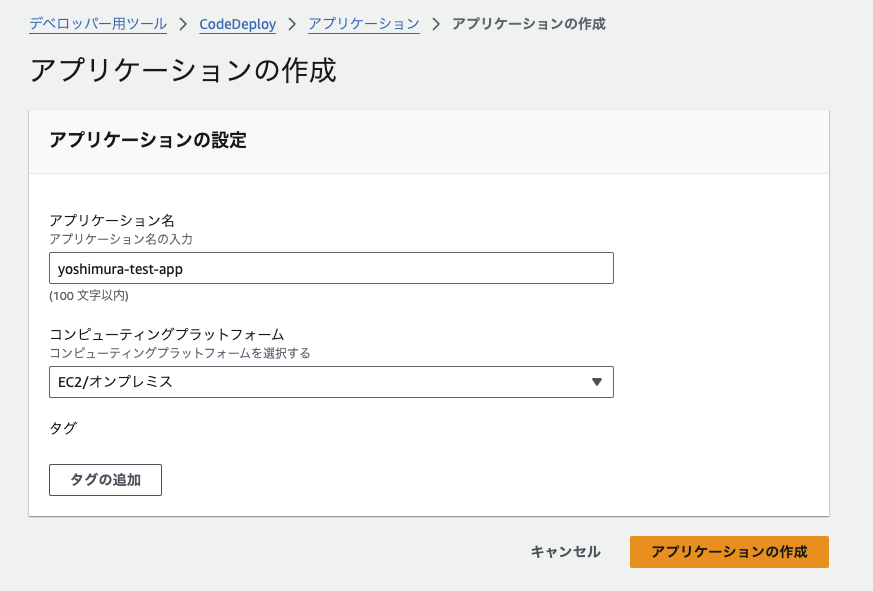The width and height of the screenshot is (873, 591).
Task: Click the タグ section label
Action: tap(63, 428)
